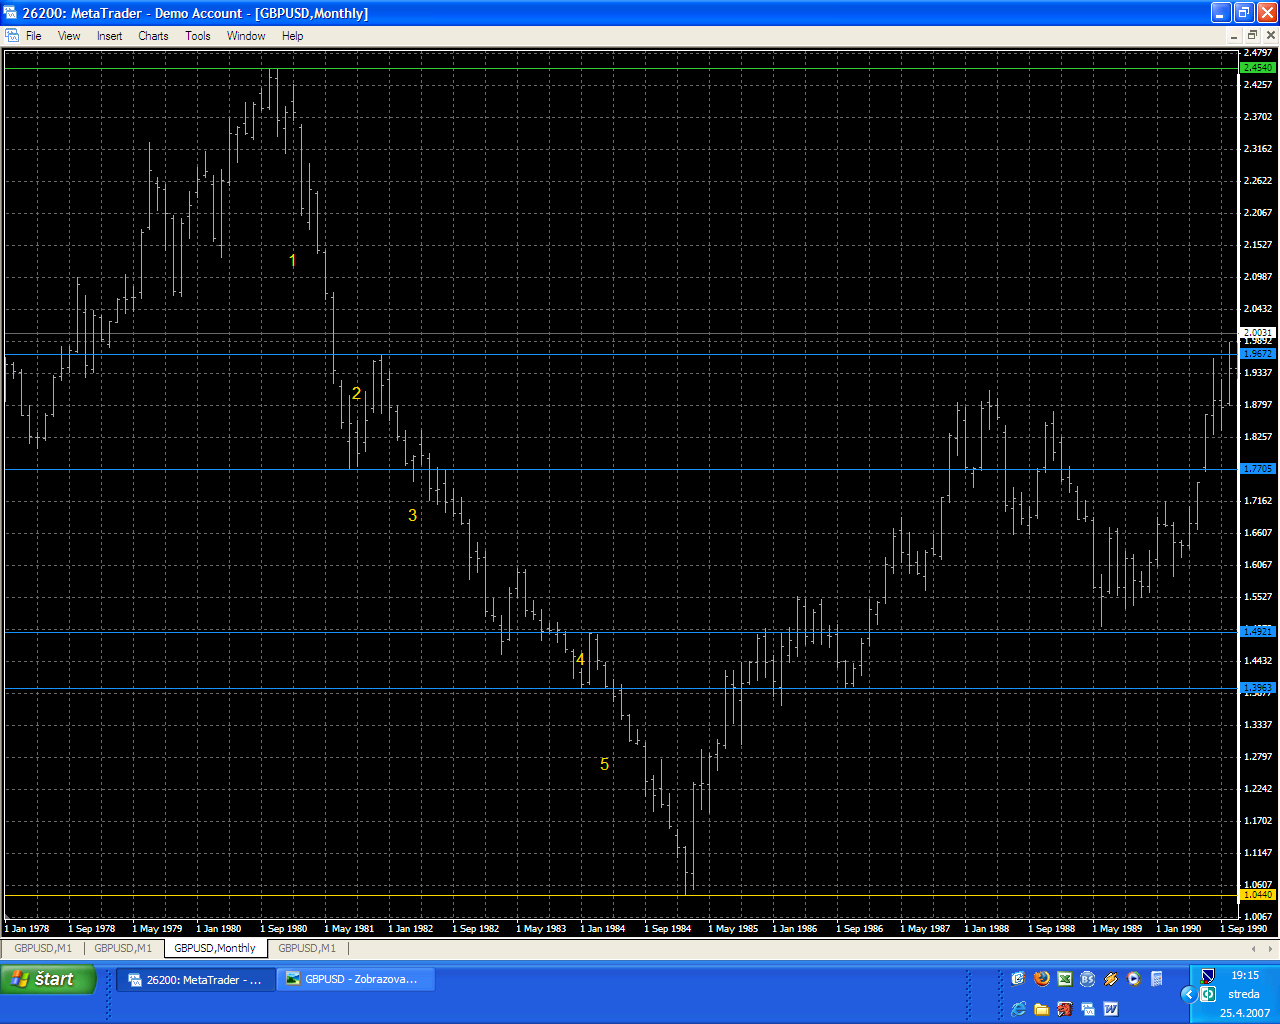
Task: Click the MetaTrader icon in the title bar
Action: [11, 13]
